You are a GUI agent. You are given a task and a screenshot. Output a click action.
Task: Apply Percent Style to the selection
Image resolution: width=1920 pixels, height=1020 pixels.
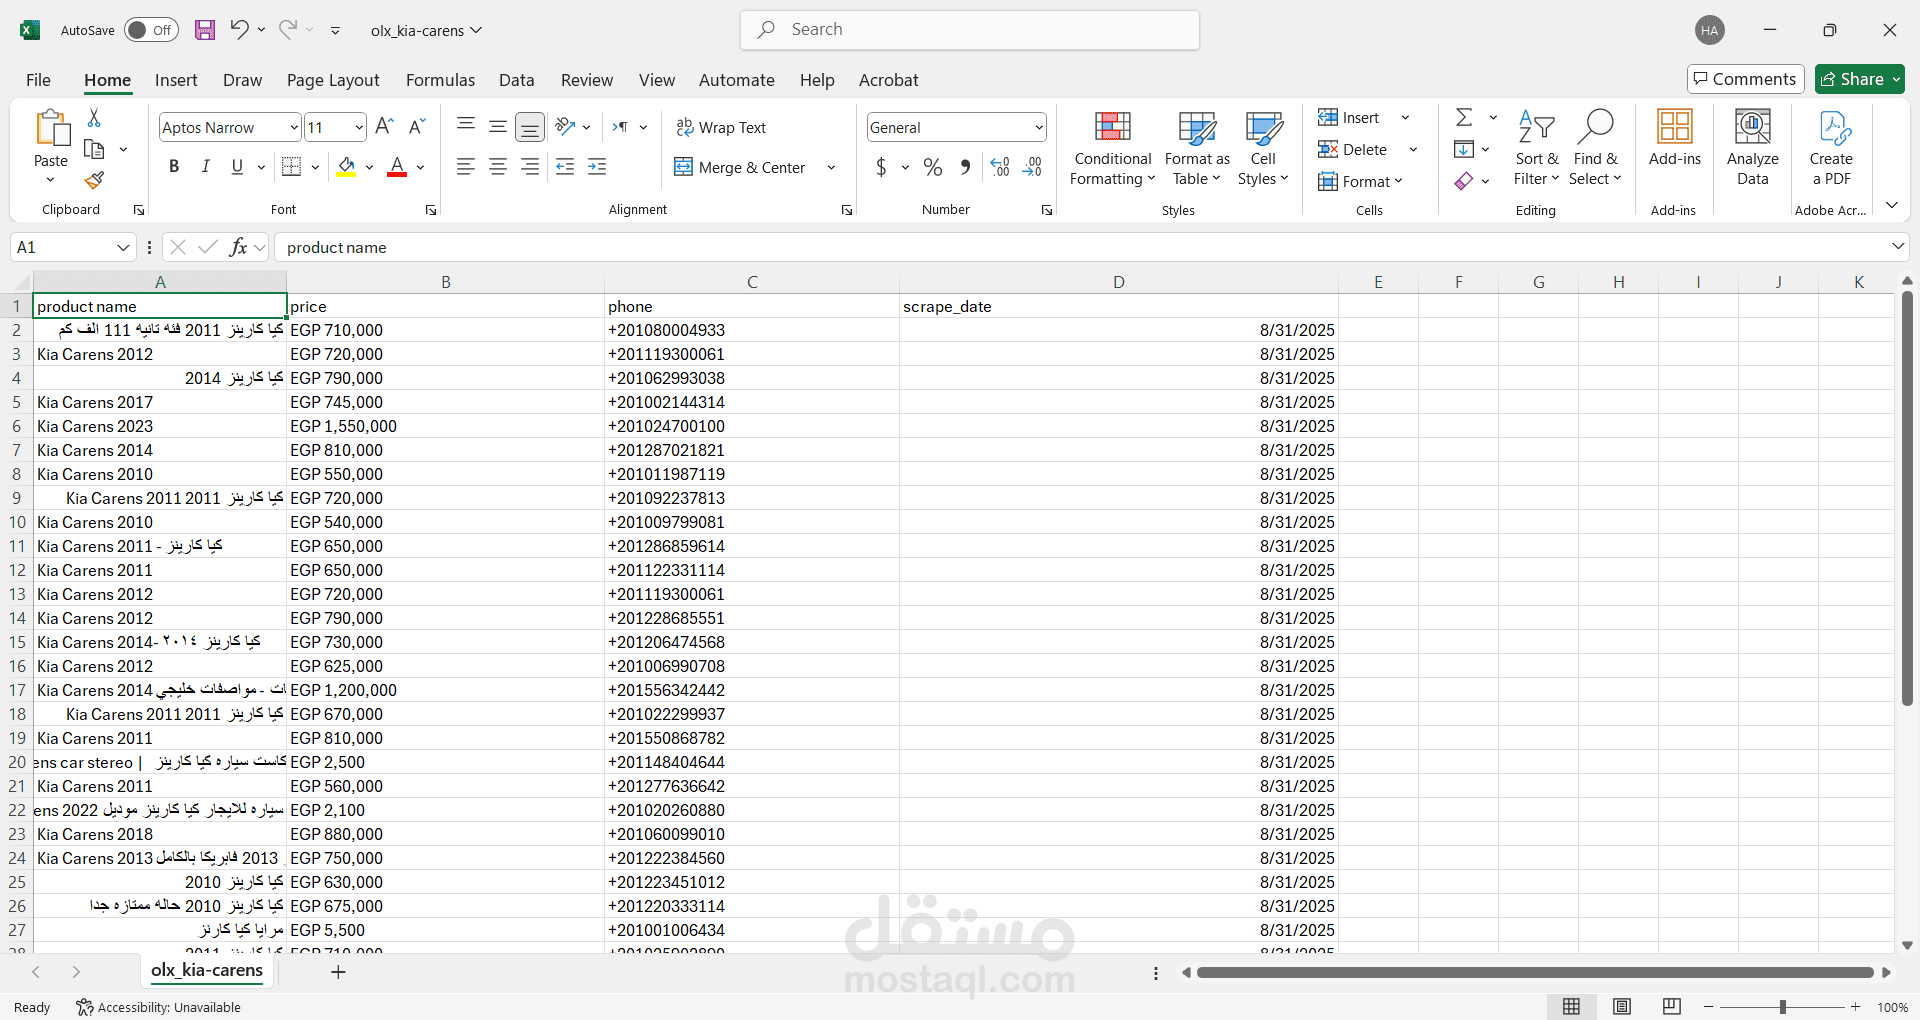click(x=932, y=167)
